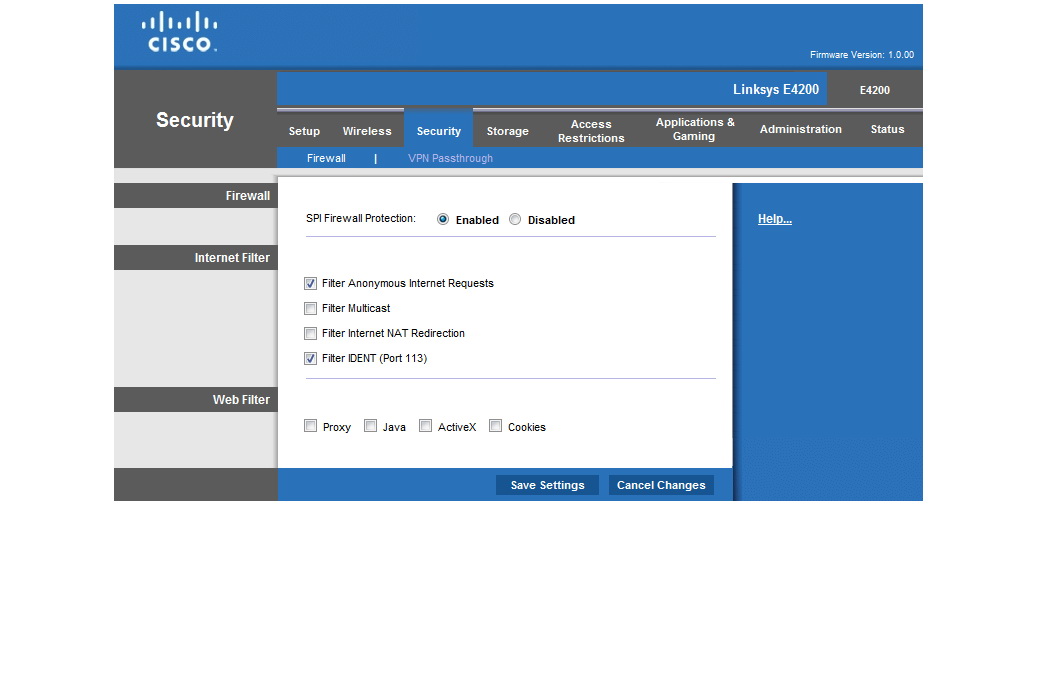Switch to the Wireless tab
The height and width of the screenshot is (690, 1040).
click(367, 131)
